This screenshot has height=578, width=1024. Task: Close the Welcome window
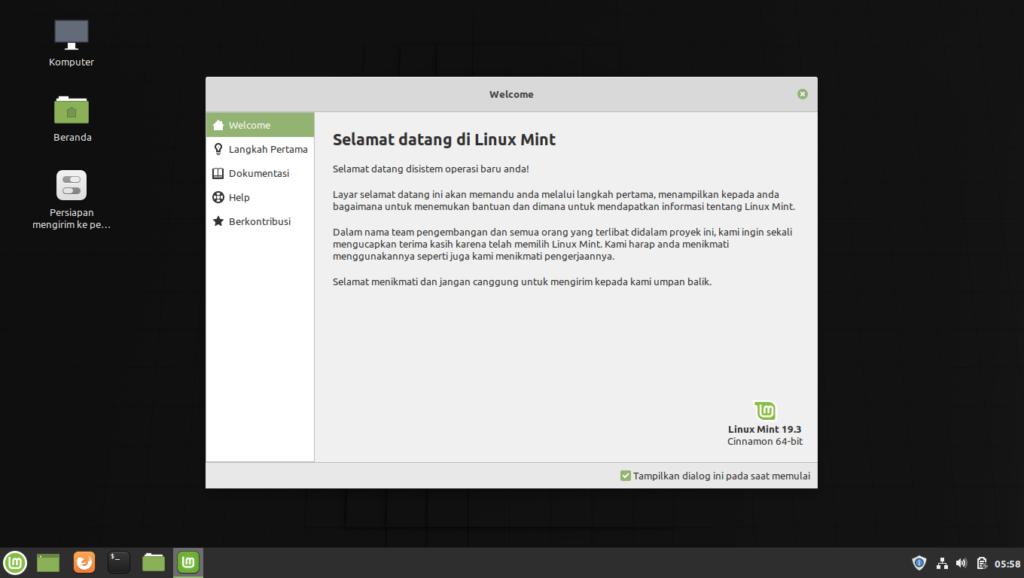(802, 94)
